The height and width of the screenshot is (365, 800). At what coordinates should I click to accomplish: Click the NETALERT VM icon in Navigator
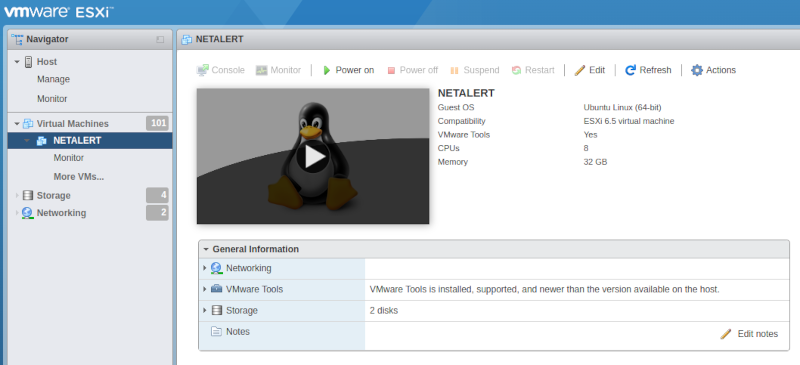coord(42,141)
